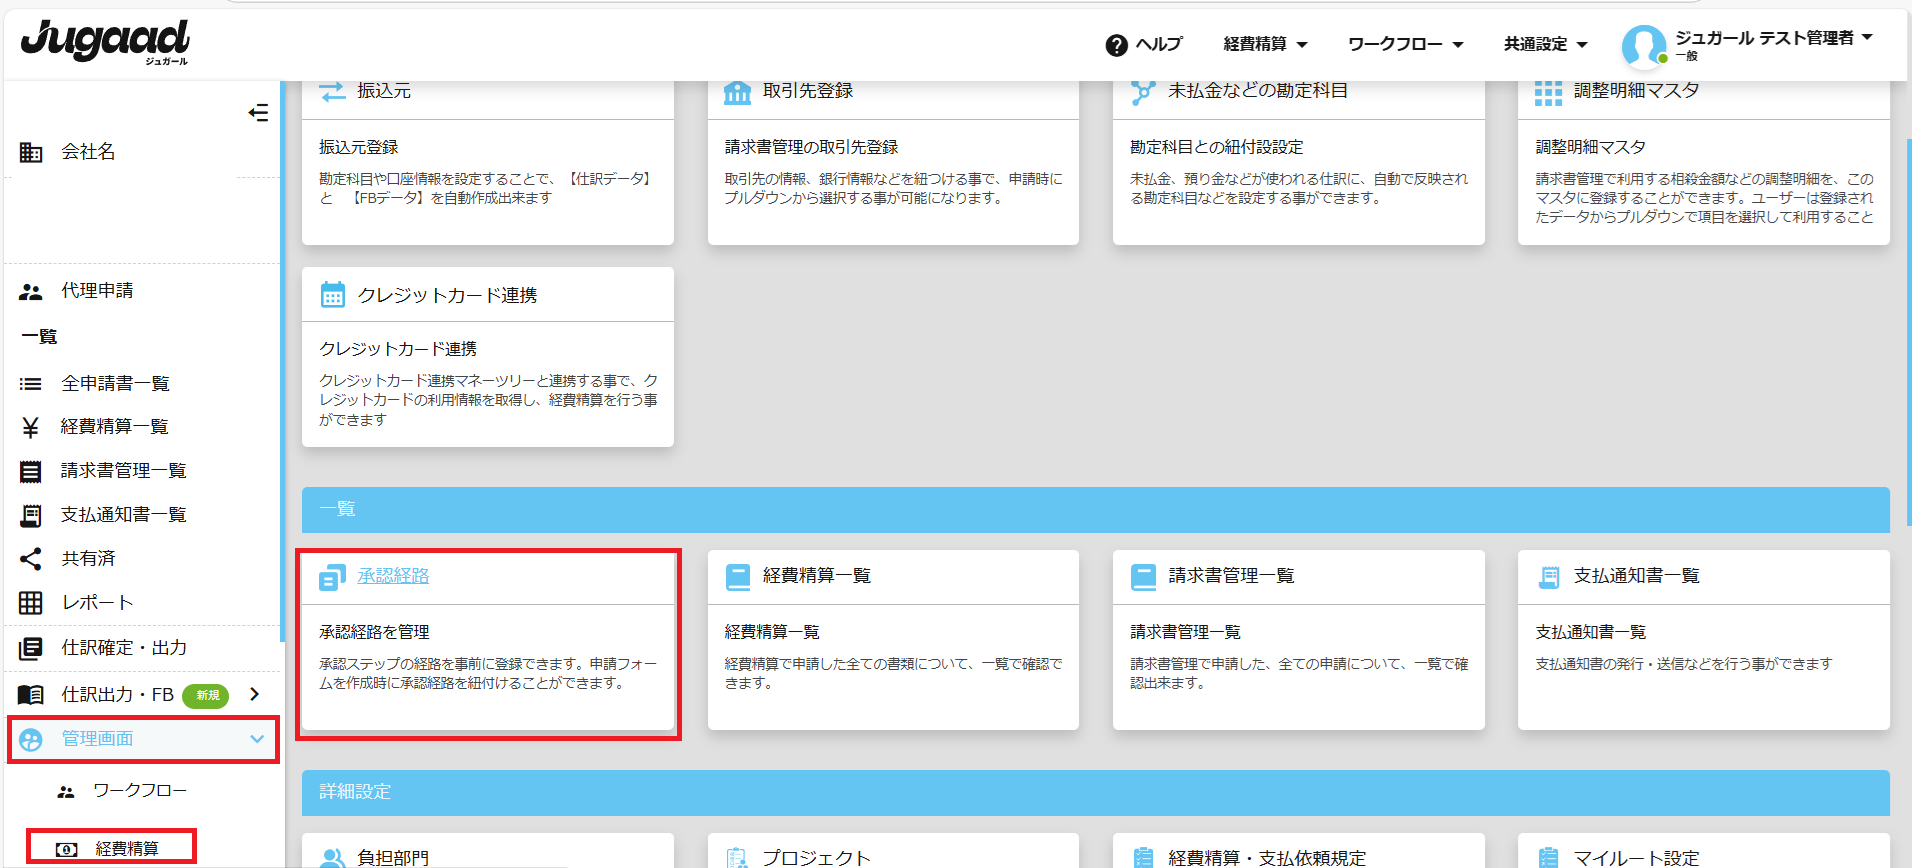Select レポート in the sidebar
1912x868 pixels.
(97, 603)
